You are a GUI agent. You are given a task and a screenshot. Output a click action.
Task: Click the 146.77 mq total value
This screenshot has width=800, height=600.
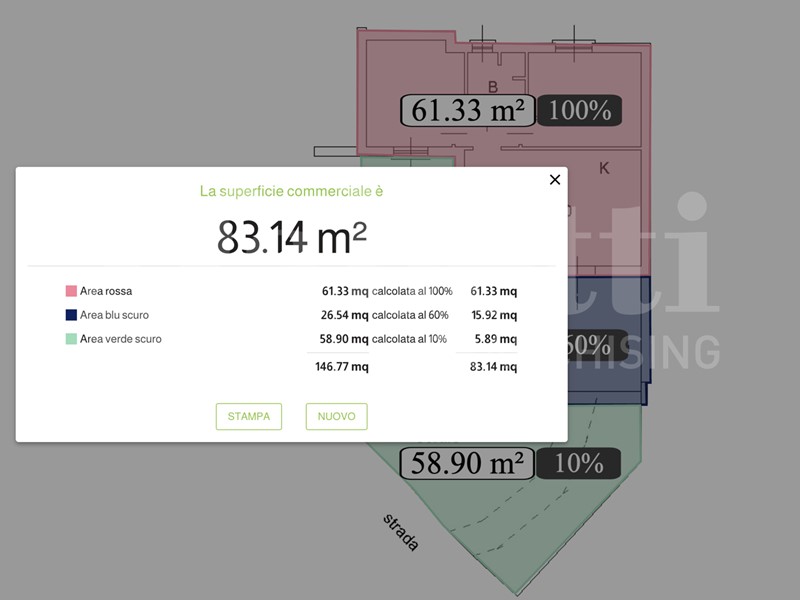342,367
